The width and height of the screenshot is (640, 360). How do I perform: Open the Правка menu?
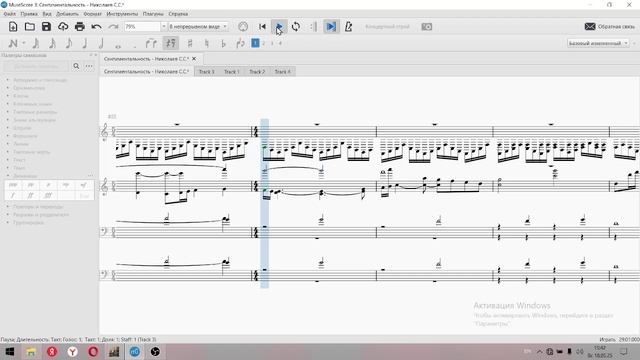pyautogui.click(x=29, y=14)
